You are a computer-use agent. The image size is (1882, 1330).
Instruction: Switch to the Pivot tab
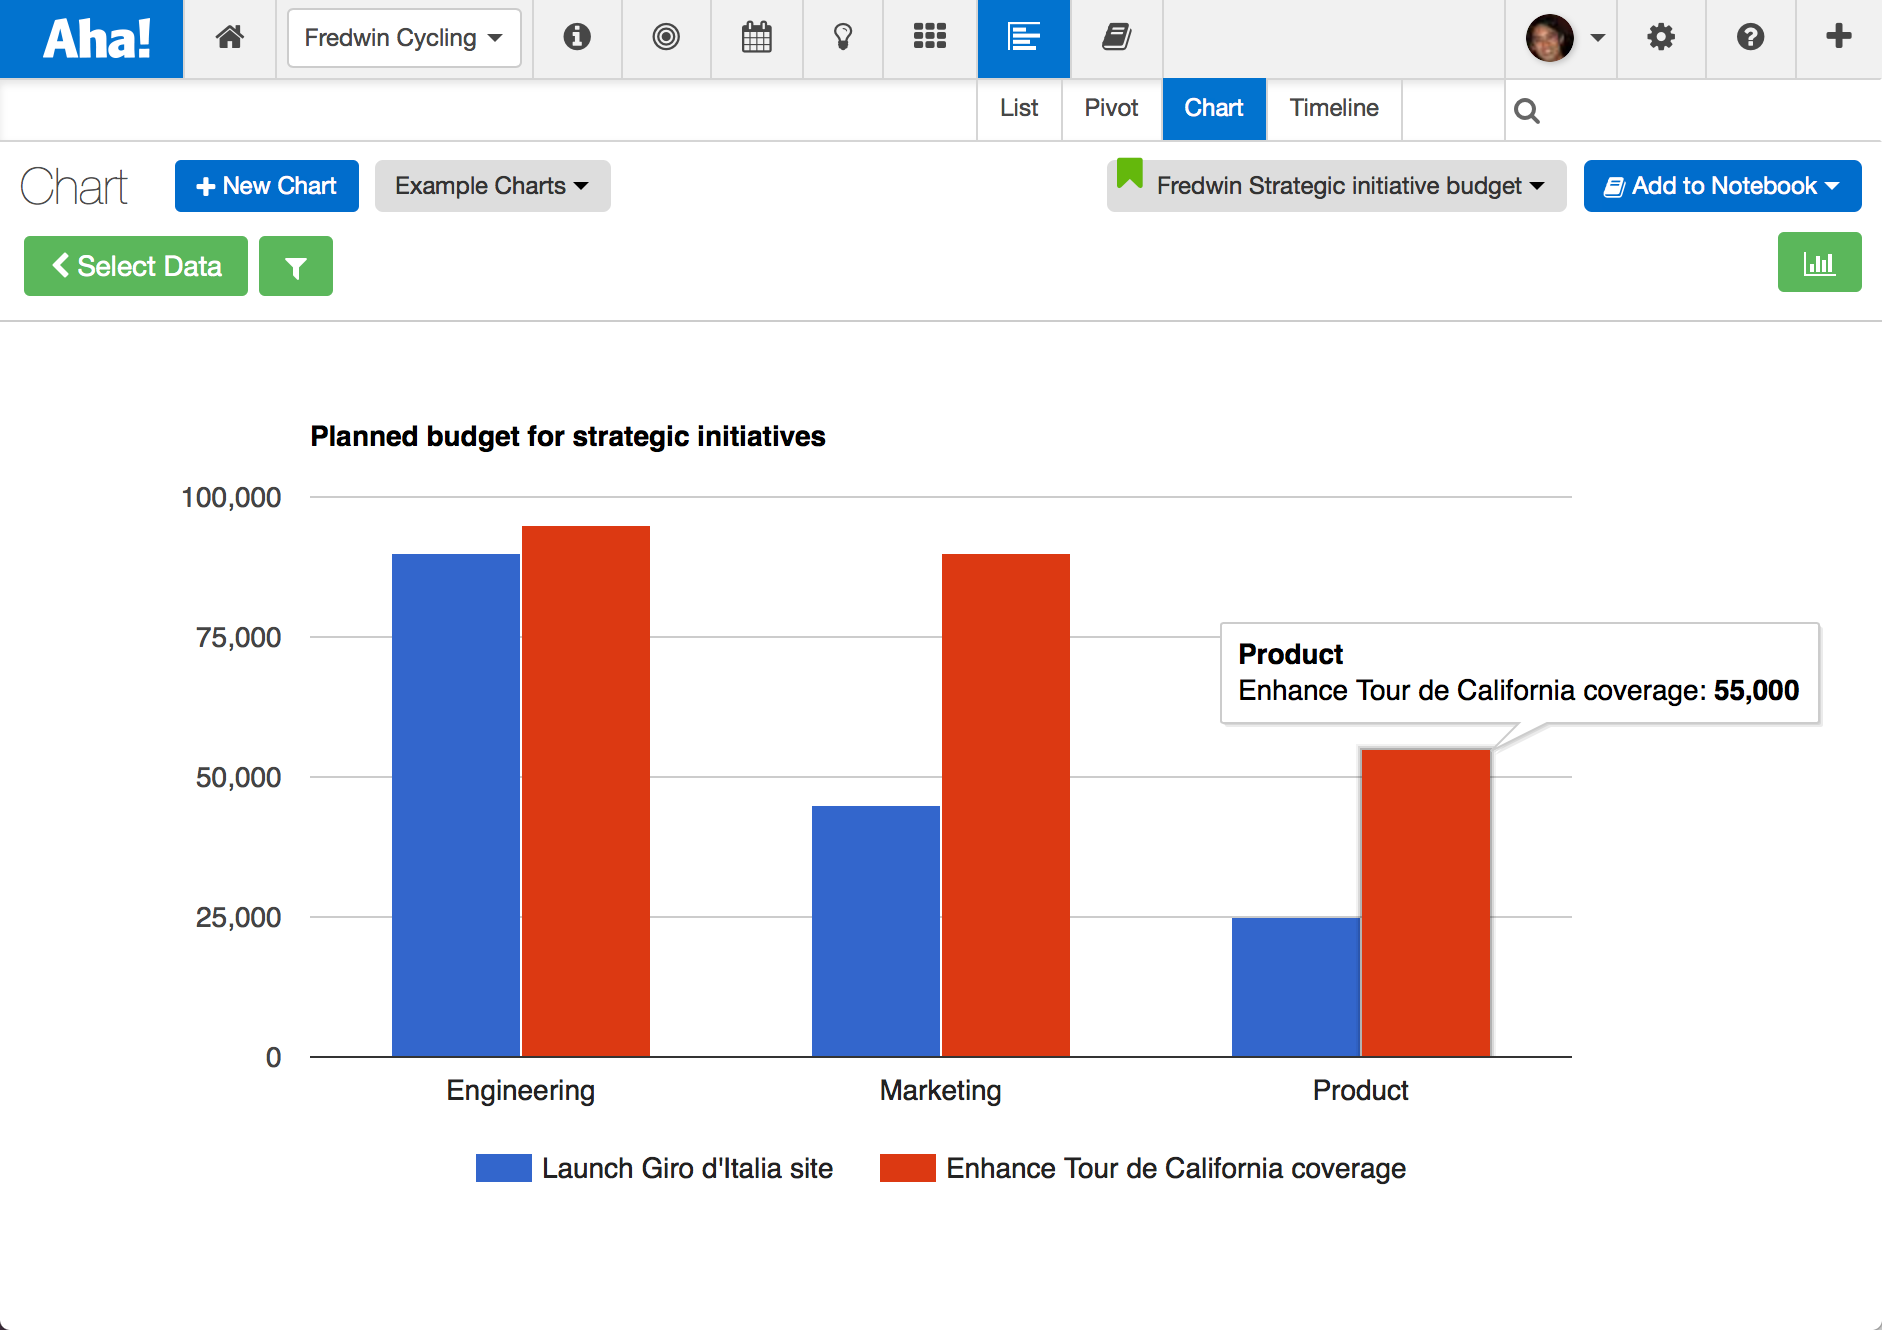coord(1111,108)
